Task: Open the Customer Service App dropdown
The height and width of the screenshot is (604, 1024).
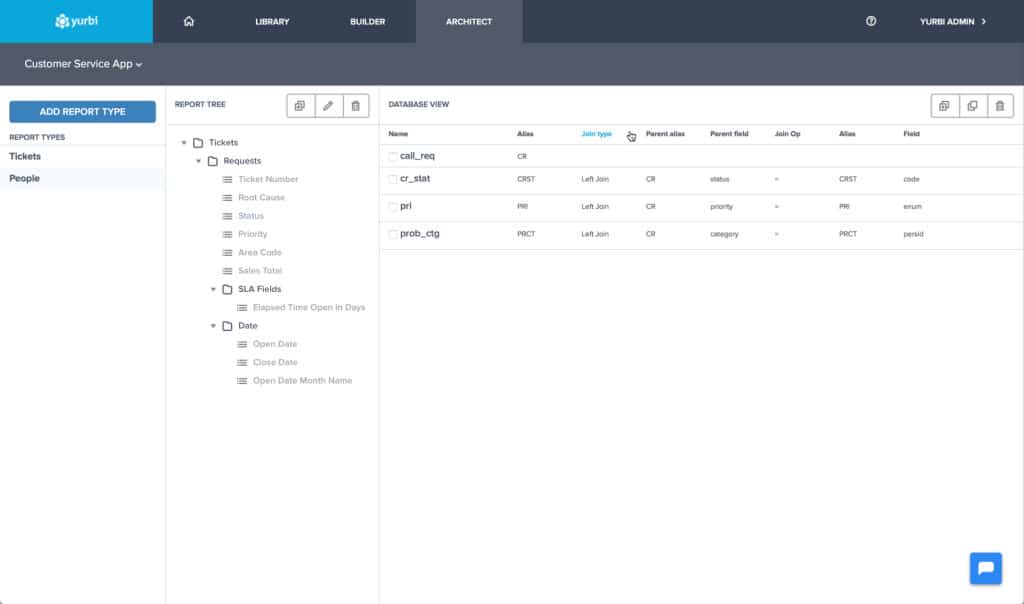Action: (83, 64)
